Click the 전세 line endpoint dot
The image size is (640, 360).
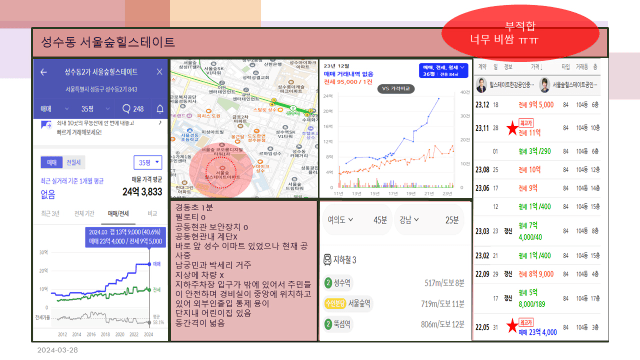pos(149,289)
